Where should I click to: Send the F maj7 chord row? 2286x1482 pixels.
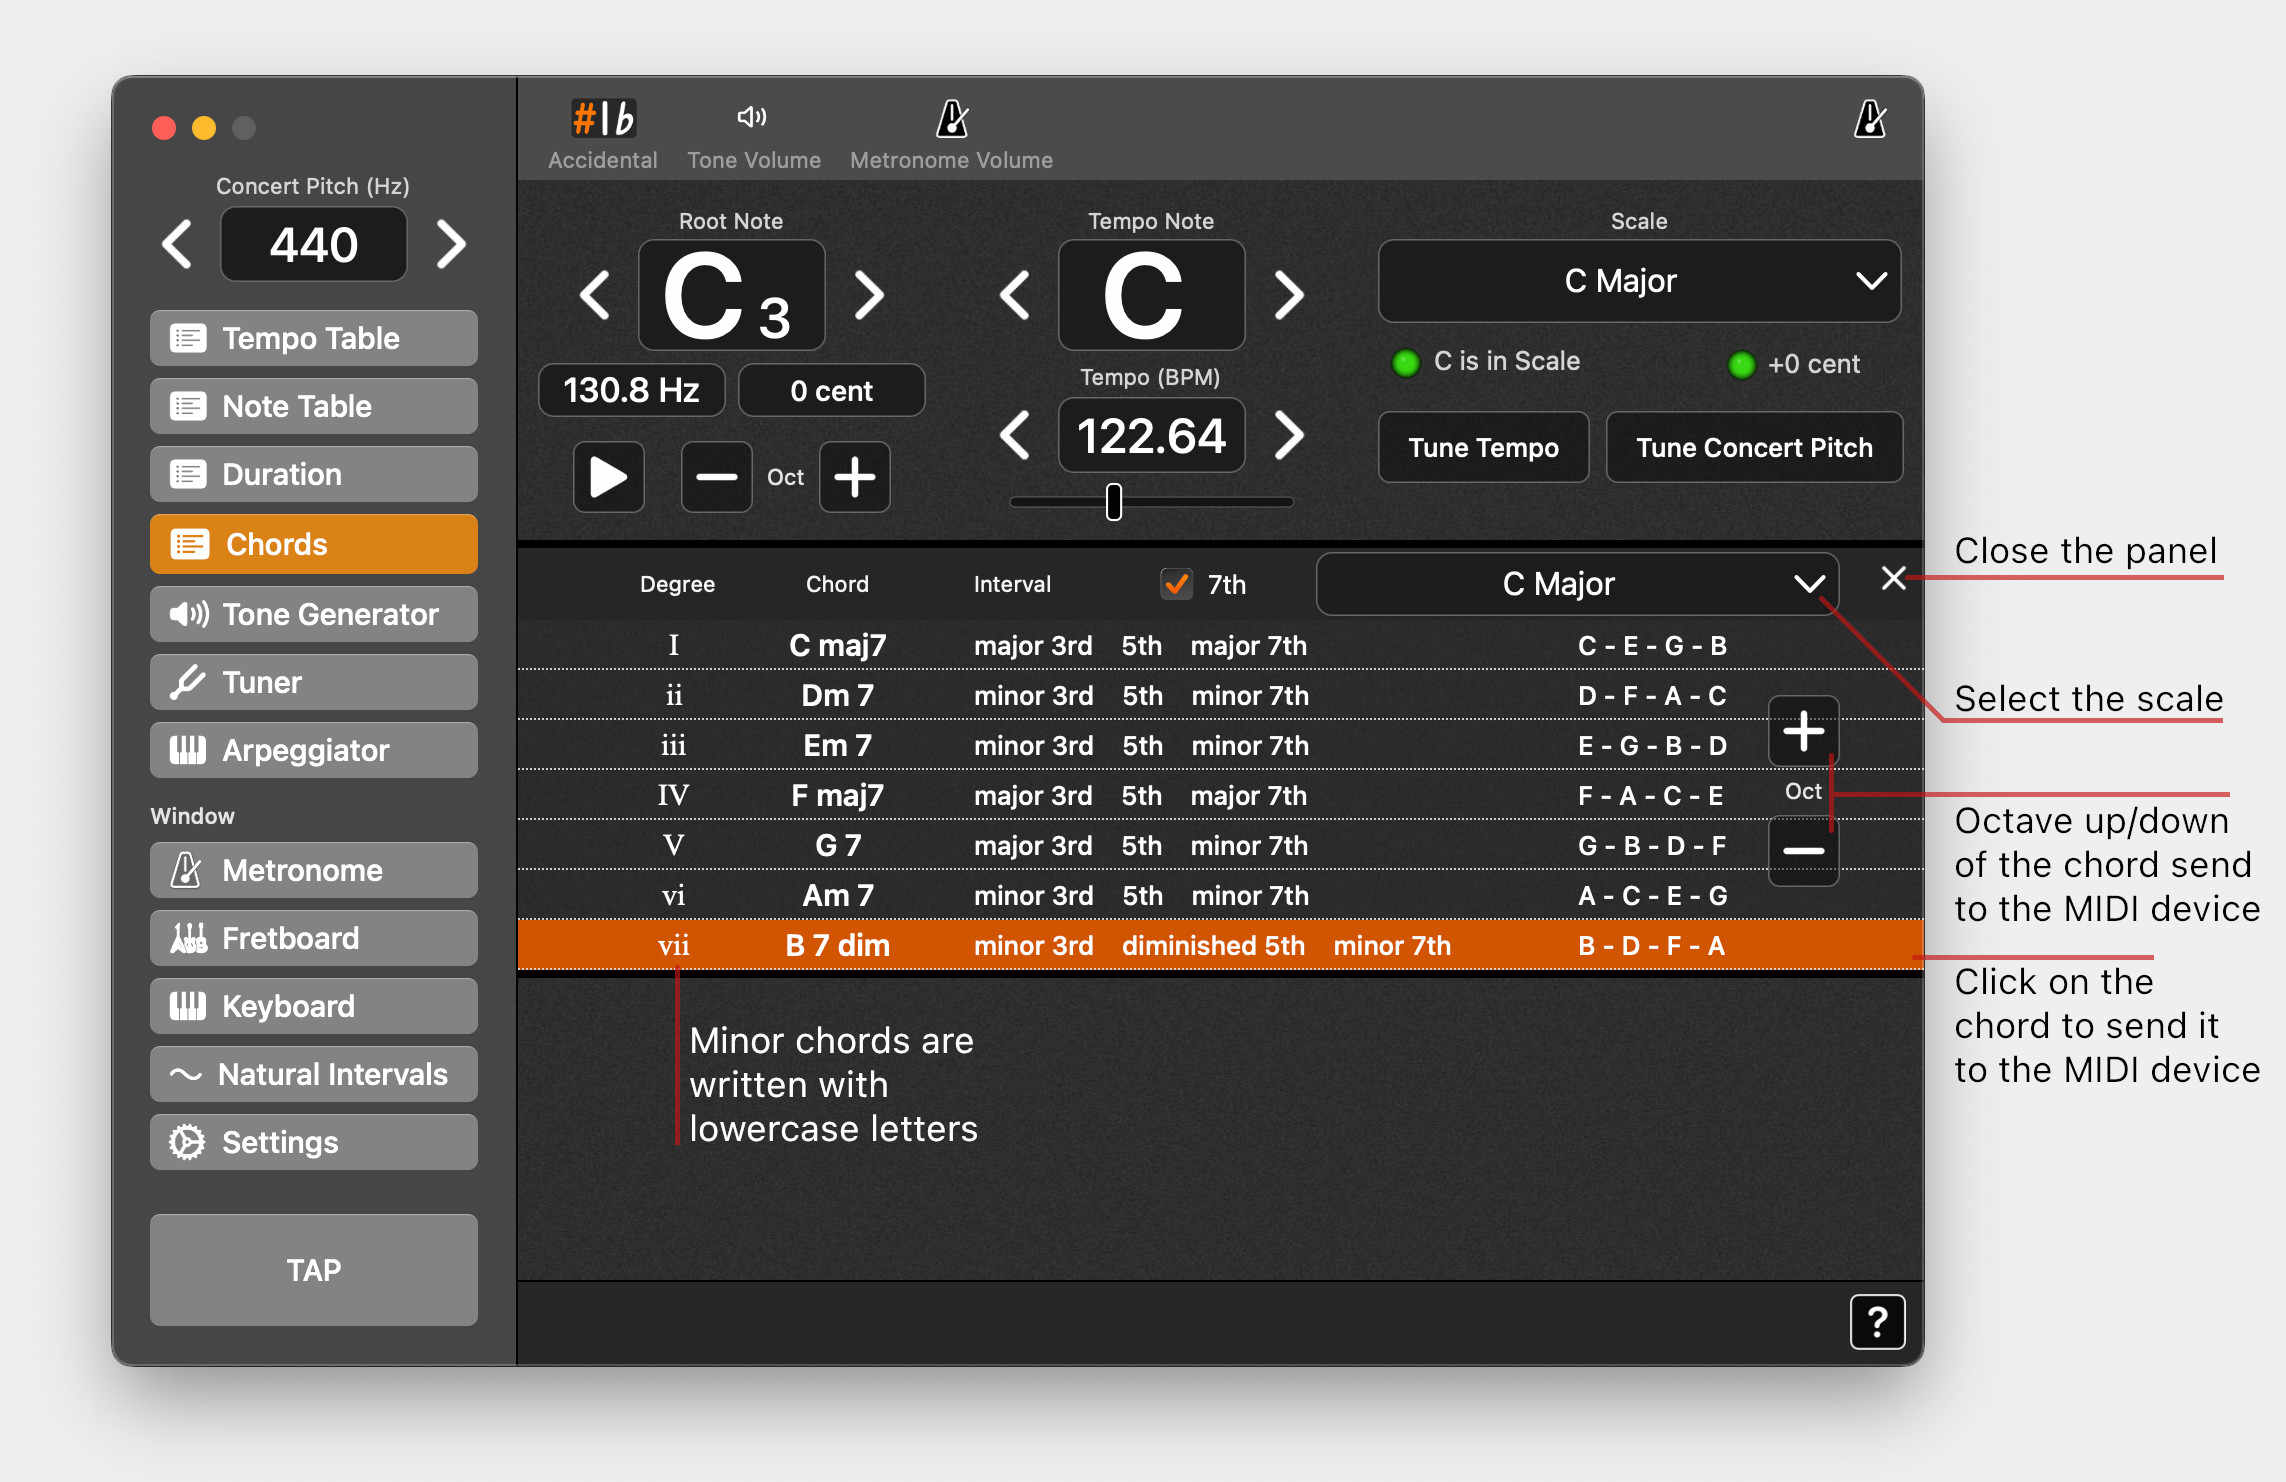1220,795
